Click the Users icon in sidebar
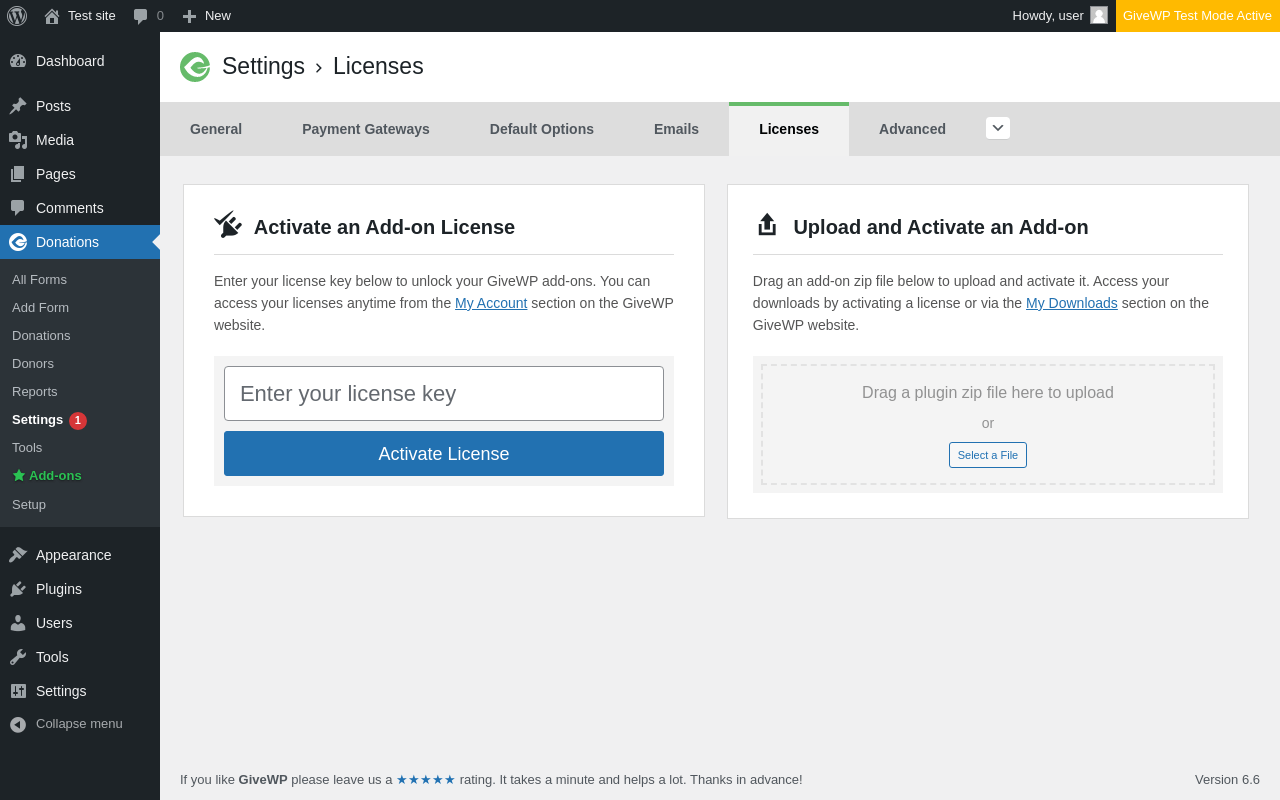1280x800 pixels. [18, 623]
